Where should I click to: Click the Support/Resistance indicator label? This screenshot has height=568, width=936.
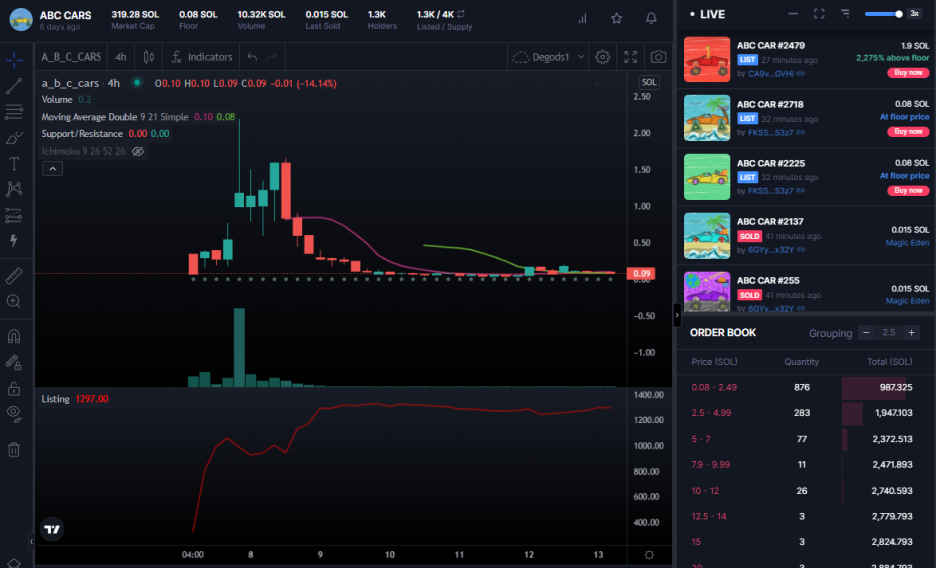(82, 134)
